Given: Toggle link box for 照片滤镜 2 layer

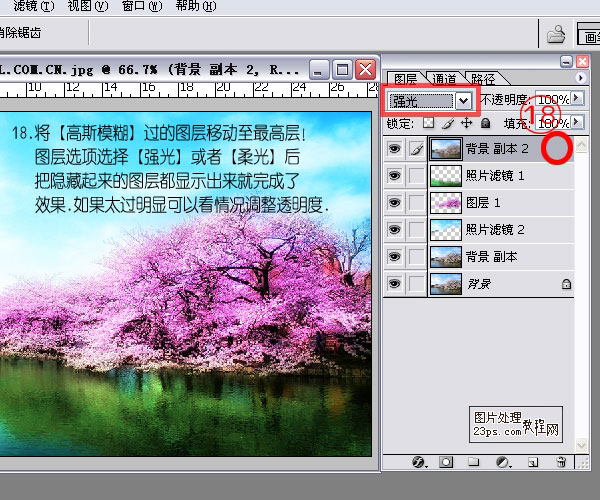Looking at the screenshot, I should point(417,230).
